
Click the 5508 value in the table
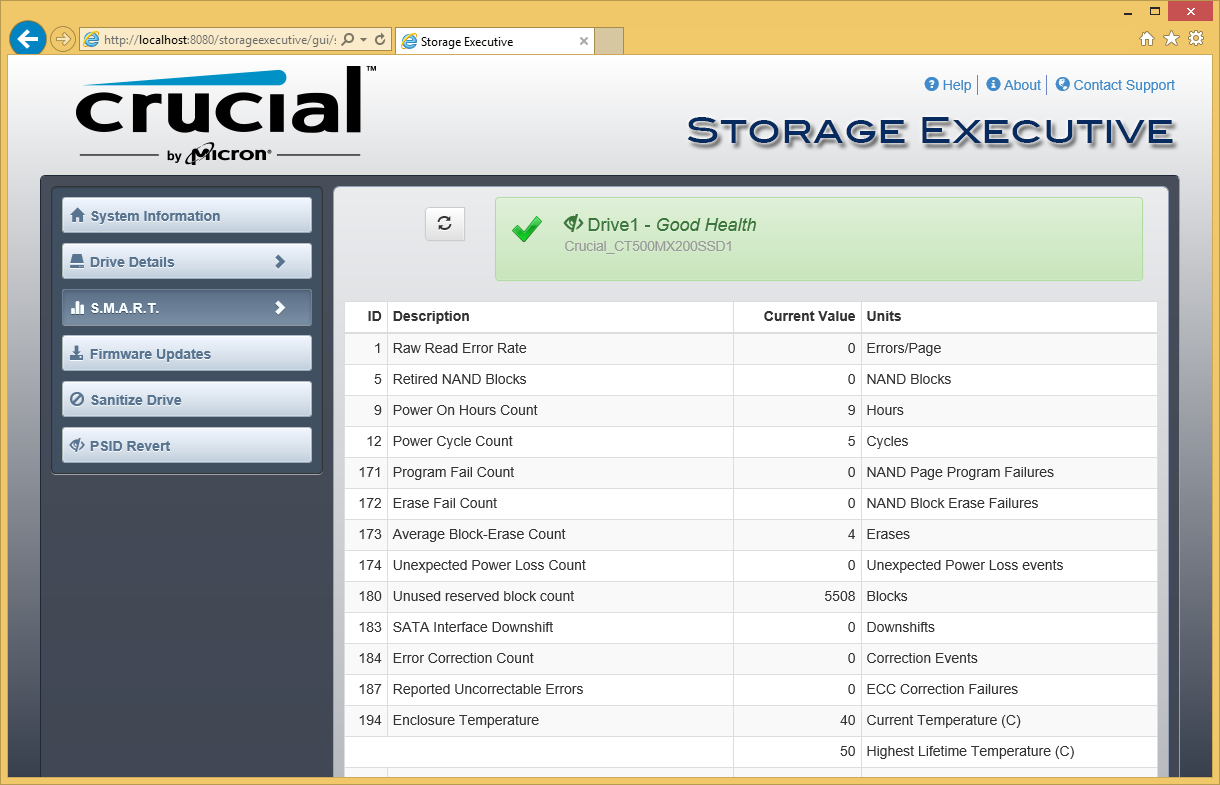[x=839, y=596]
